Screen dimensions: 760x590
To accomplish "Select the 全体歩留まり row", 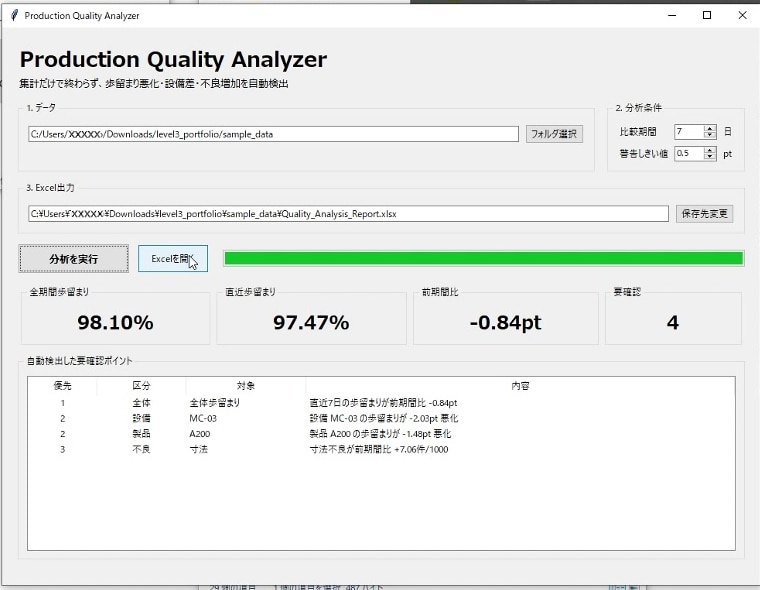I will (381, 403).
